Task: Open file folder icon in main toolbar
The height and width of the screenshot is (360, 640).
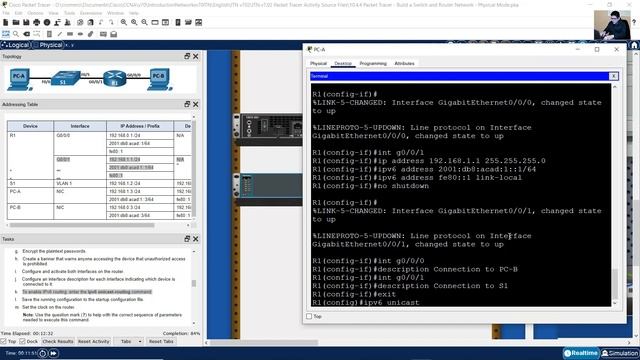Action: pos(16,22)
